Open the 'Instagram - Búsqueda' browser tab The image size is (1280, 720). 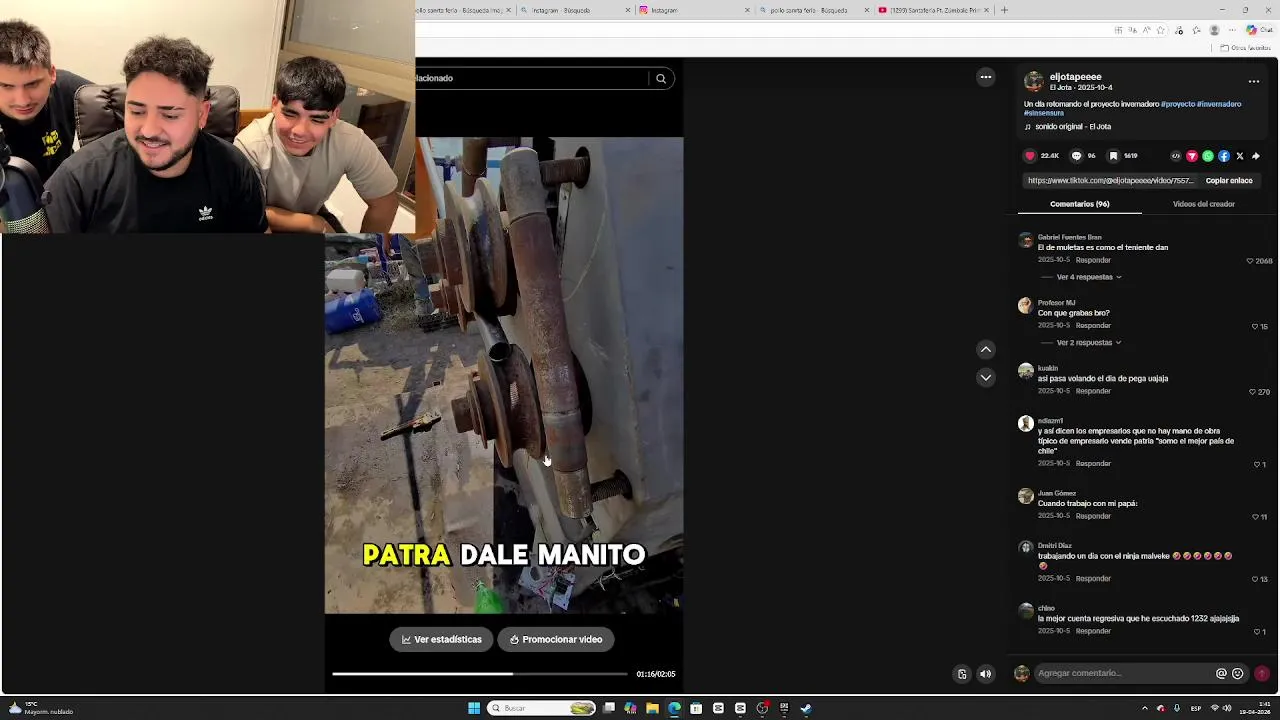(x=575, y=10)
